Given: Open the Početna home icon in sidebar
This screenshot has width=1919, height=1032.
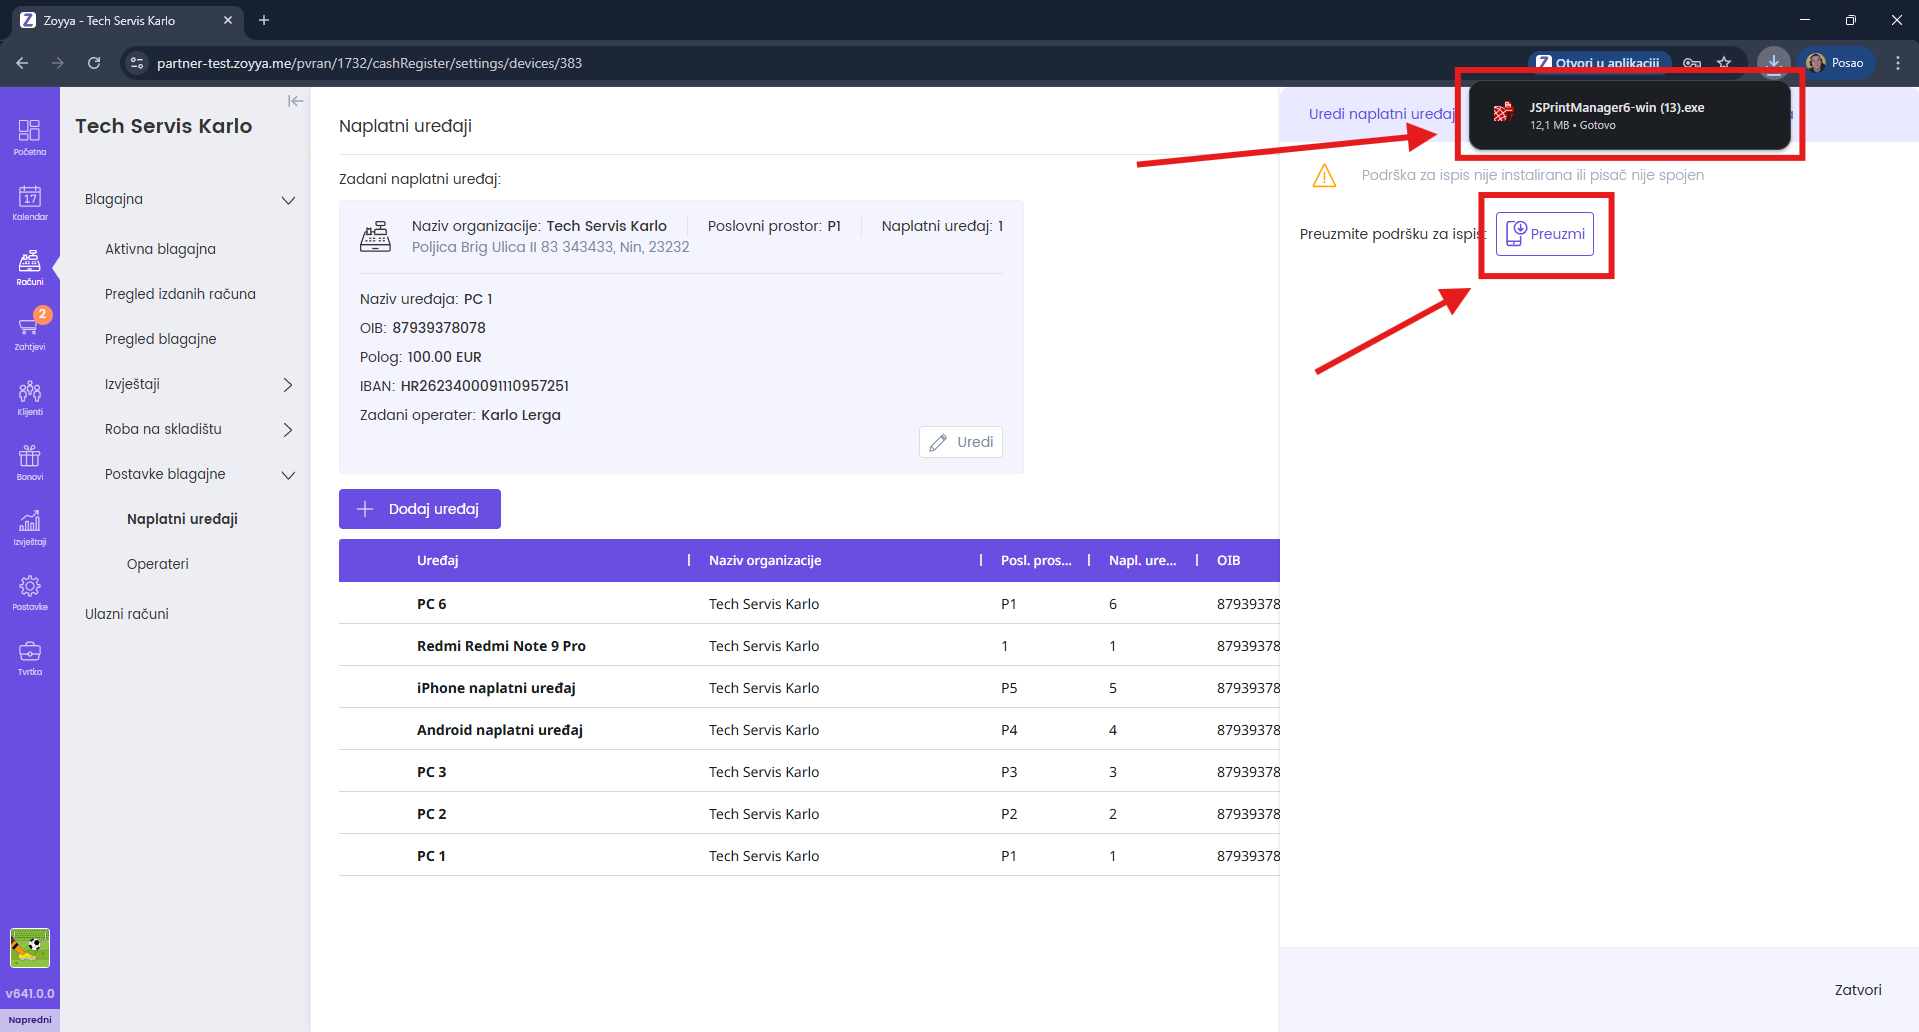Looking at the screenshot, I should [29, 137].
